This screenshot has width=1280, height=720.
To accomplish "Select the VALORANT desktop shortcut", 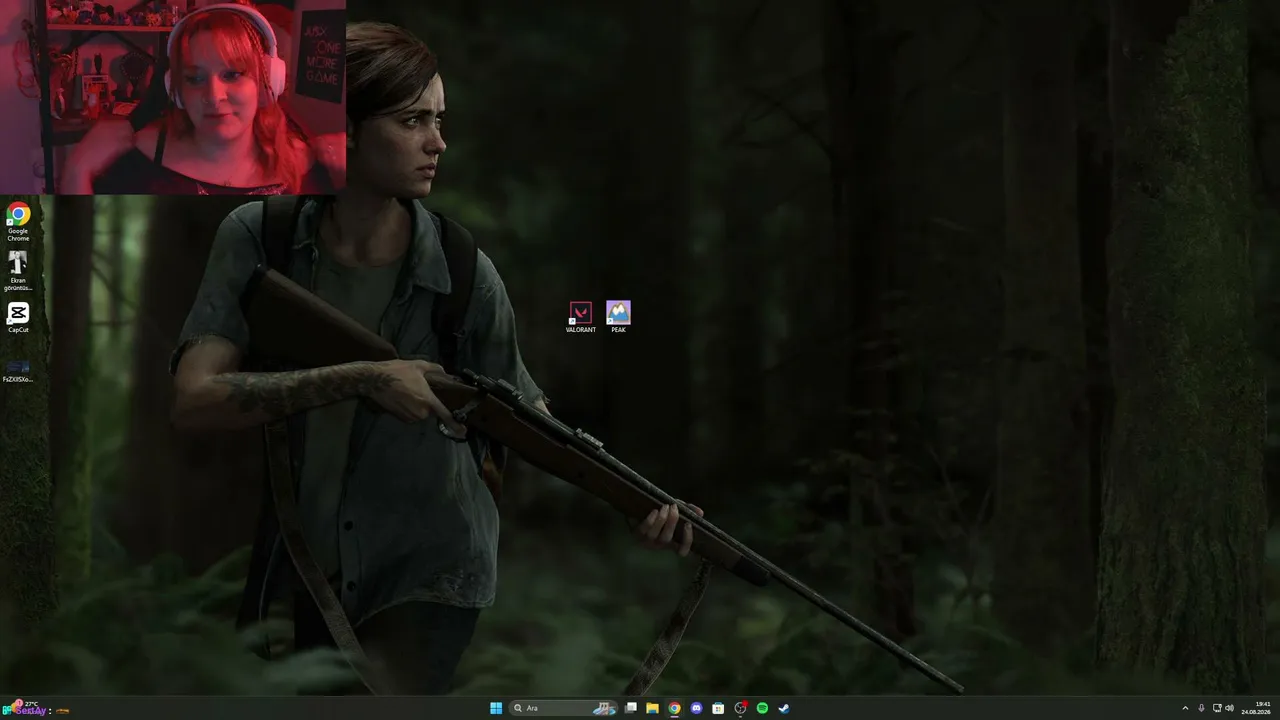I will point(580,317).
